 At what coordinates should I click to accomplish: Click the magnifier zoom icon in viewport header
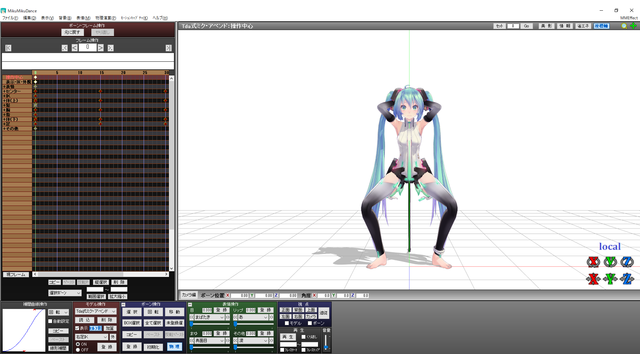coord(624,26)
